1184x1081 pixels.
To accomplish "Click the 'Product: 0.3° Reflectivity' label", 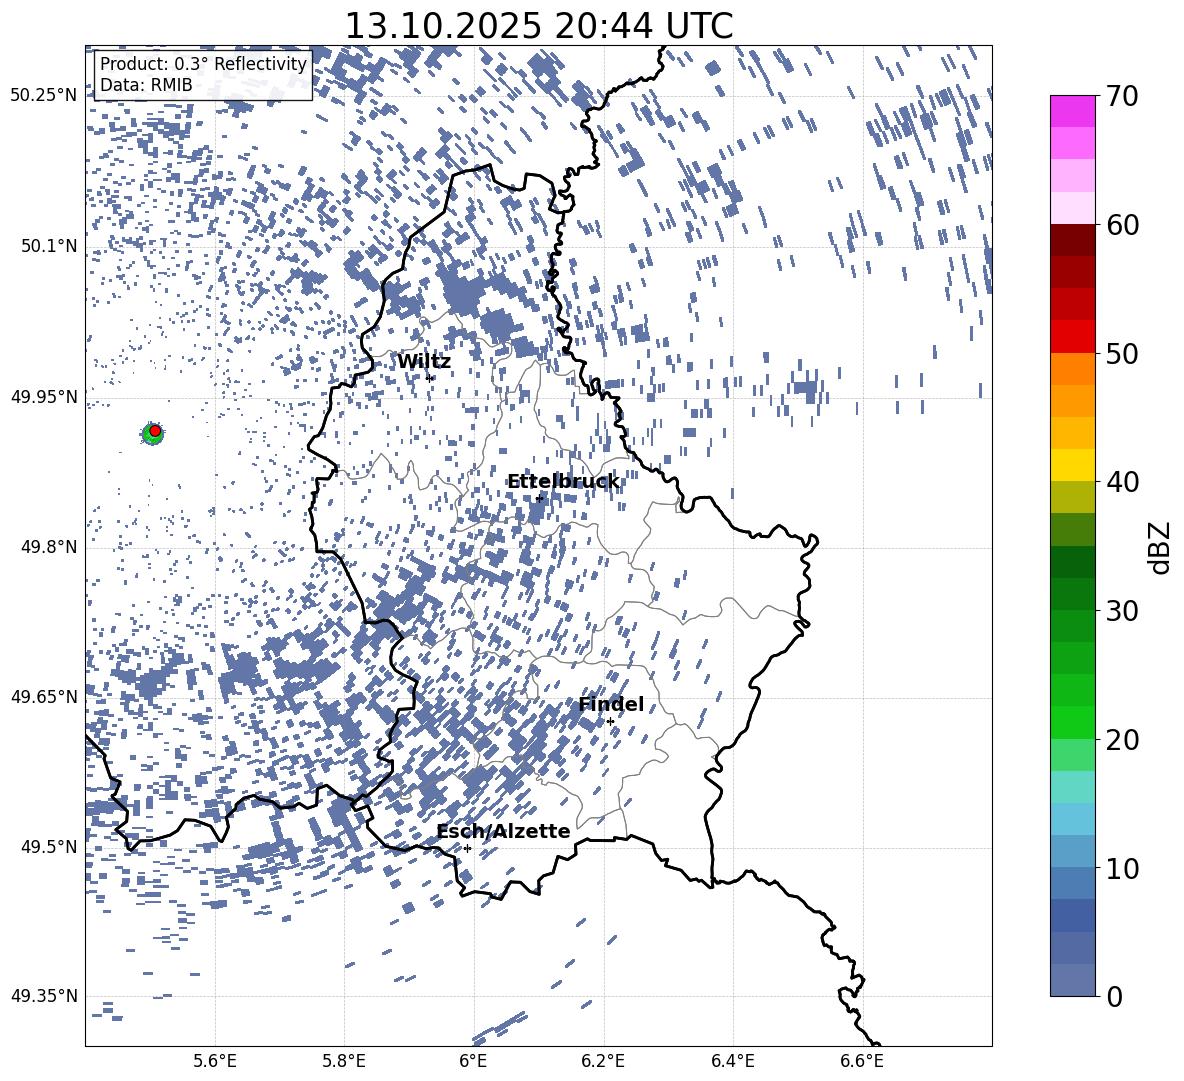I will tap(203, 63).
